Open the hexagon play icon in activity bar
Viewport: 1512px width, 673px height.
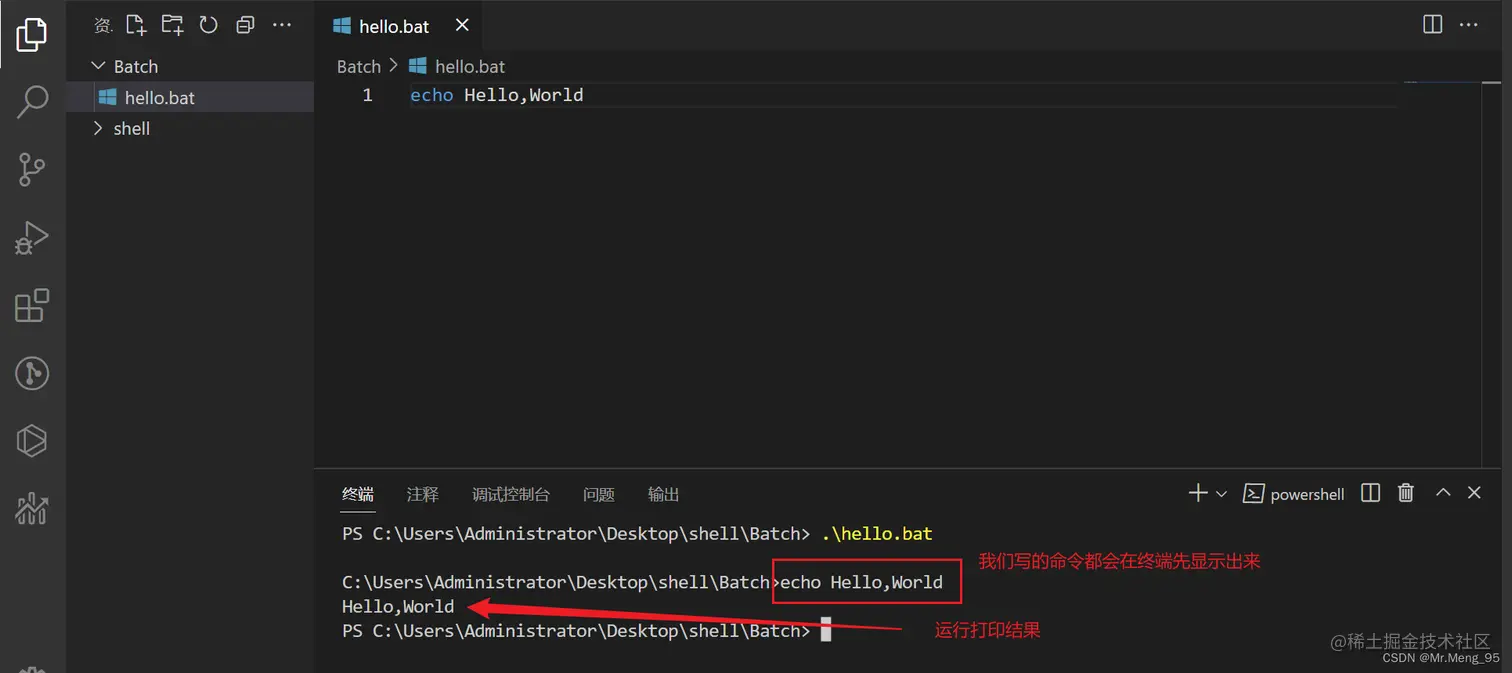tap(32, 440)
